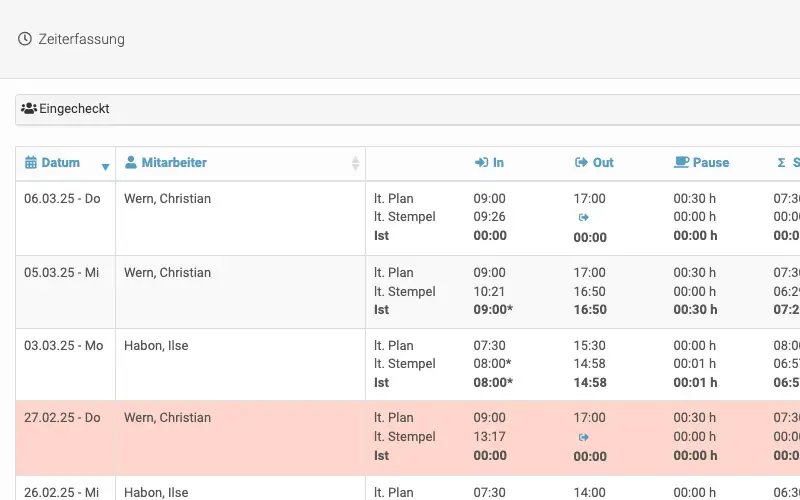Click the sign-out icon in the Out header
Viewport: 800px width, 500px height.
[581, 163]
